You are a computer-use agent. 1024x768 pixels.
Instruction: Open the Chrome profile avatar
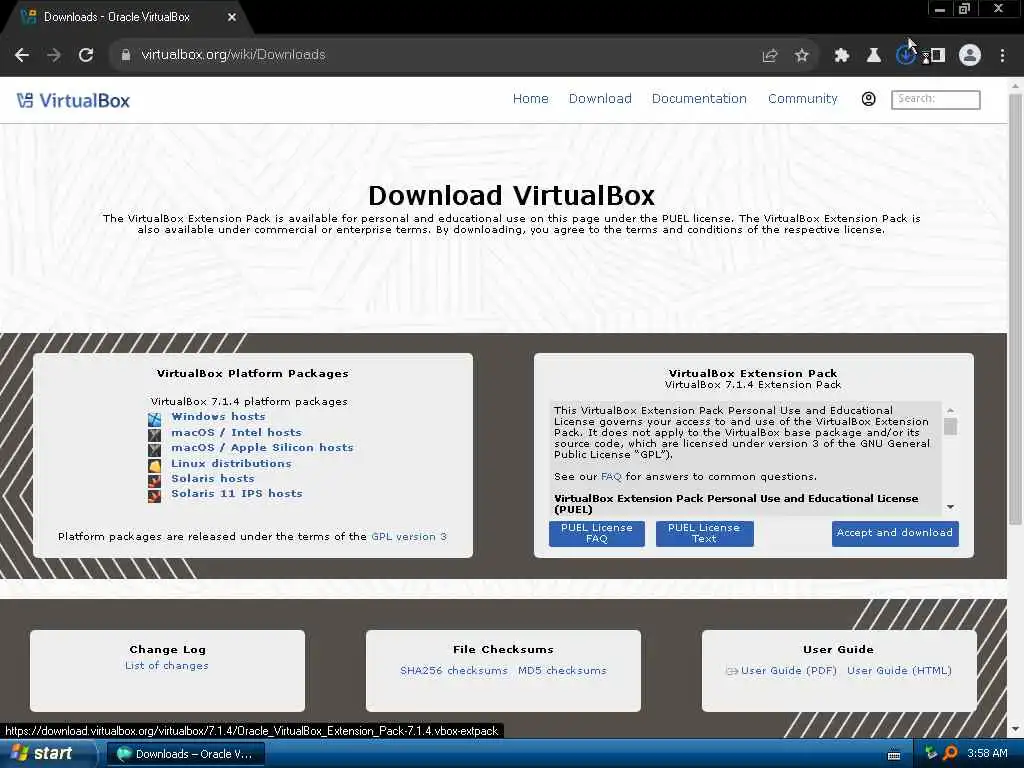tap(970, 56)
